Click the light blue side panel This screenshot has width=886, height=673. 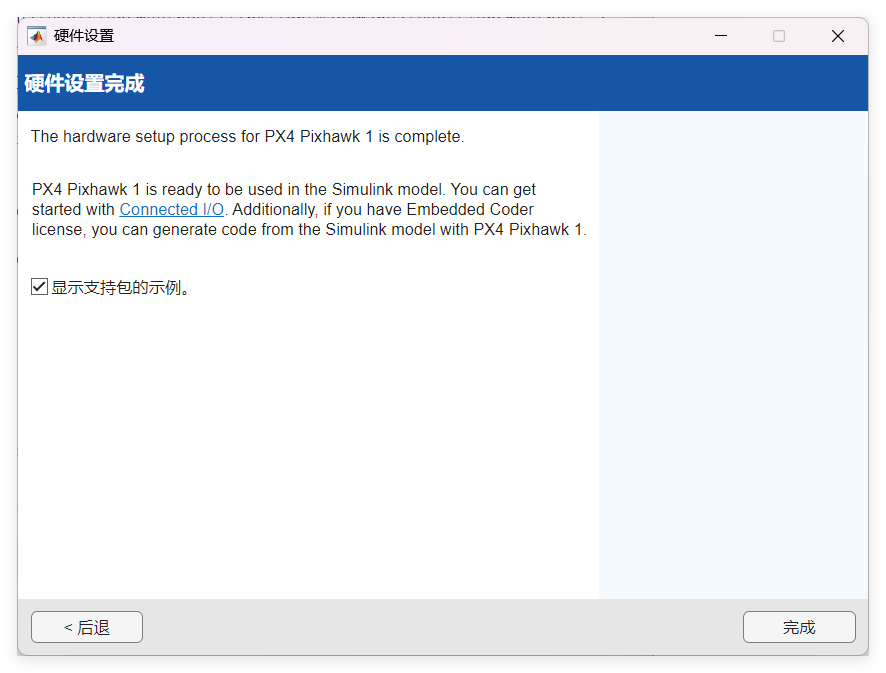(x=733, y=350)
